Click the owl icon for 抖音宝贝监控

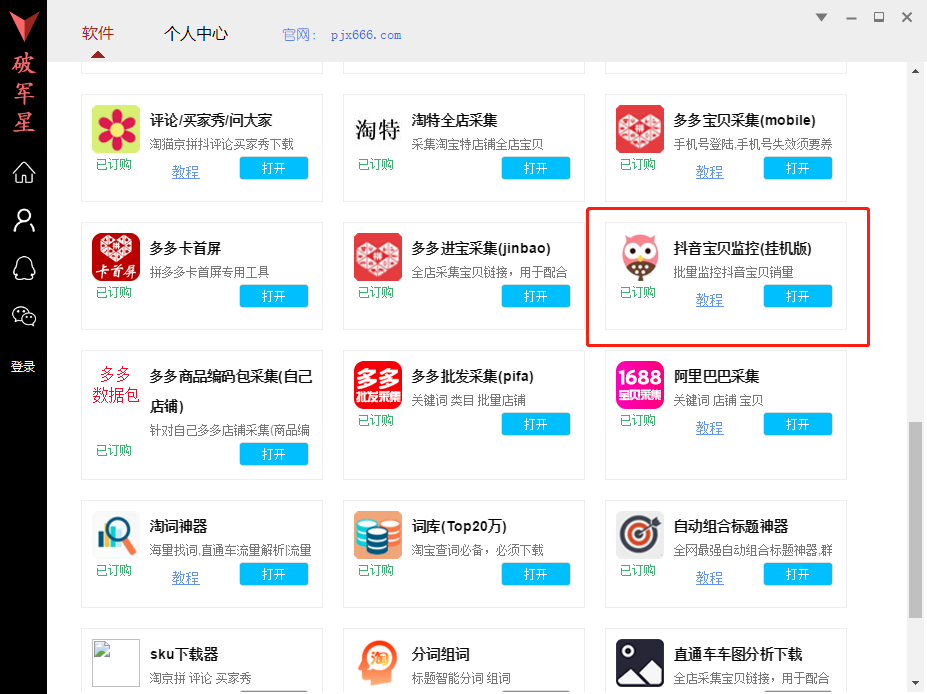(x=640, y=257)
